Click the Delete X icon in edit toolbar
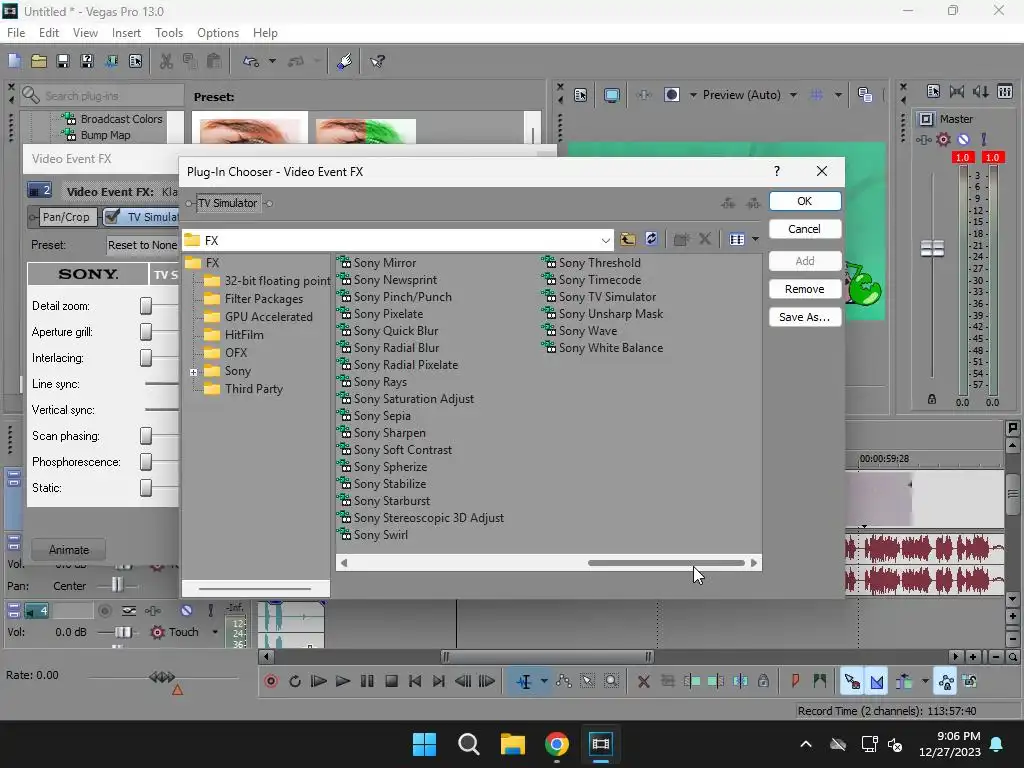Viewport: 1024px width, 768px height. pyautogui.click(x=643, y=681)
